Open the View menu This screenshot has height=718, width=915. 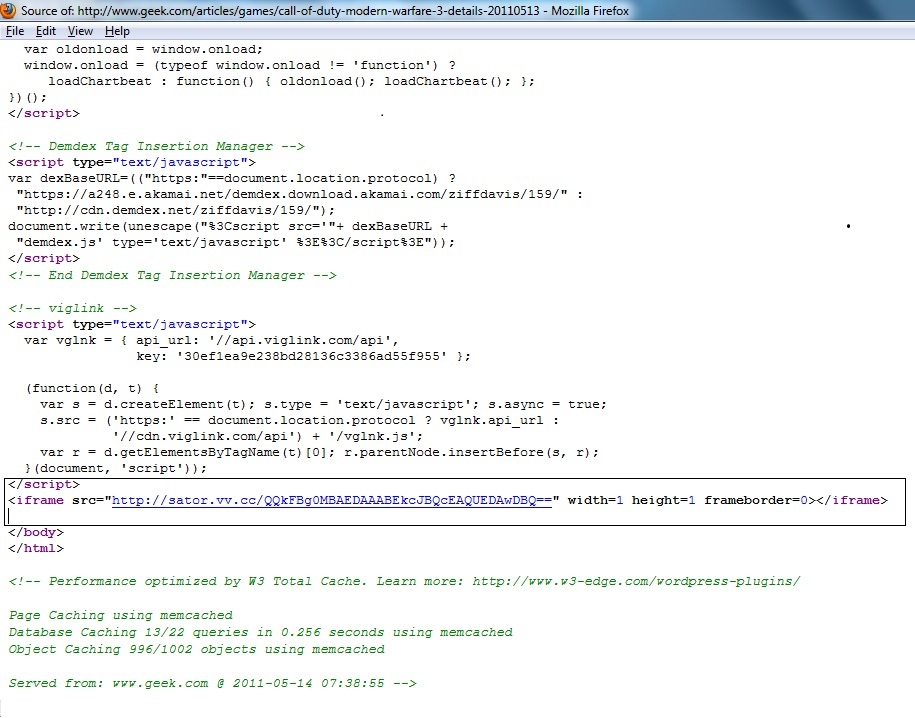click(80, 31)
